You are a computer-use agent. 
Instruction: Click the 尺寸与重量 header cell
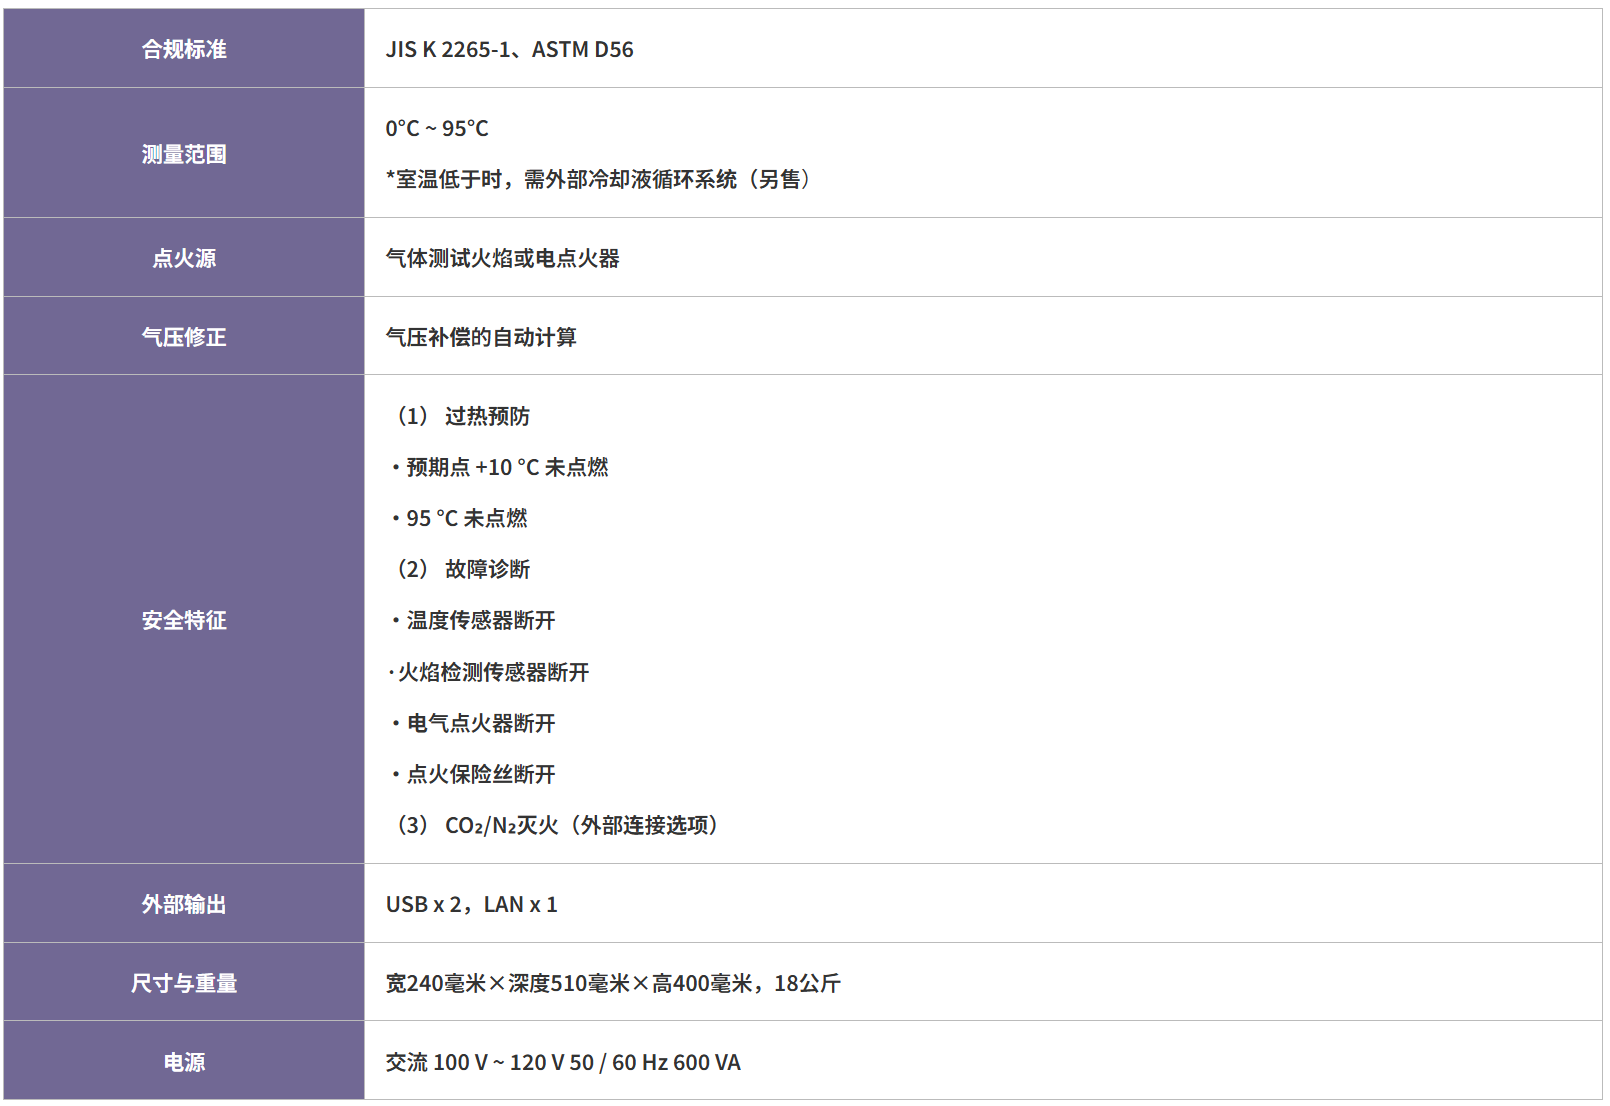pyautogui.click(x=185, y=983)
